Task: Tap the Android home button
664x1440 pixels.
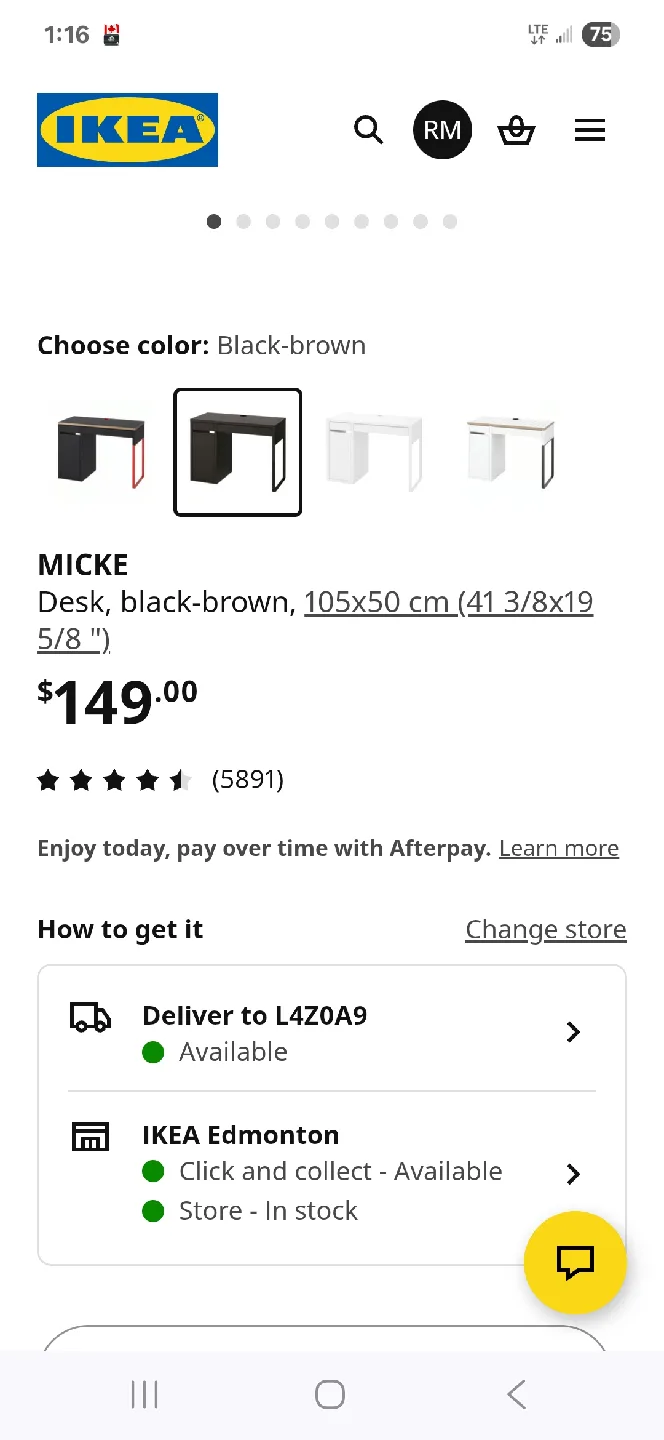Action: point(330,1394)
